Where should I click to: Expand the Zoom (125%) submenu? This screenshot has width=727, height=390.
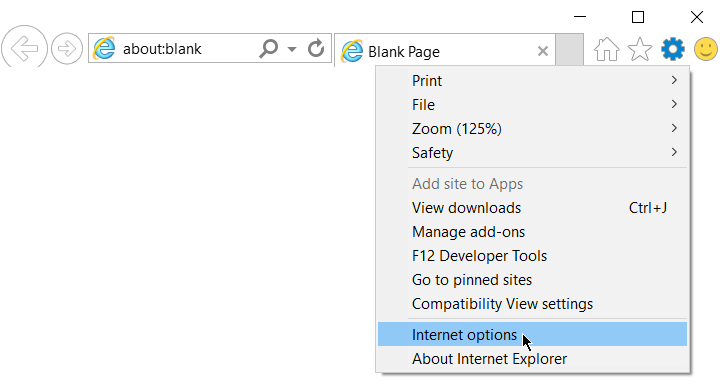532,128
